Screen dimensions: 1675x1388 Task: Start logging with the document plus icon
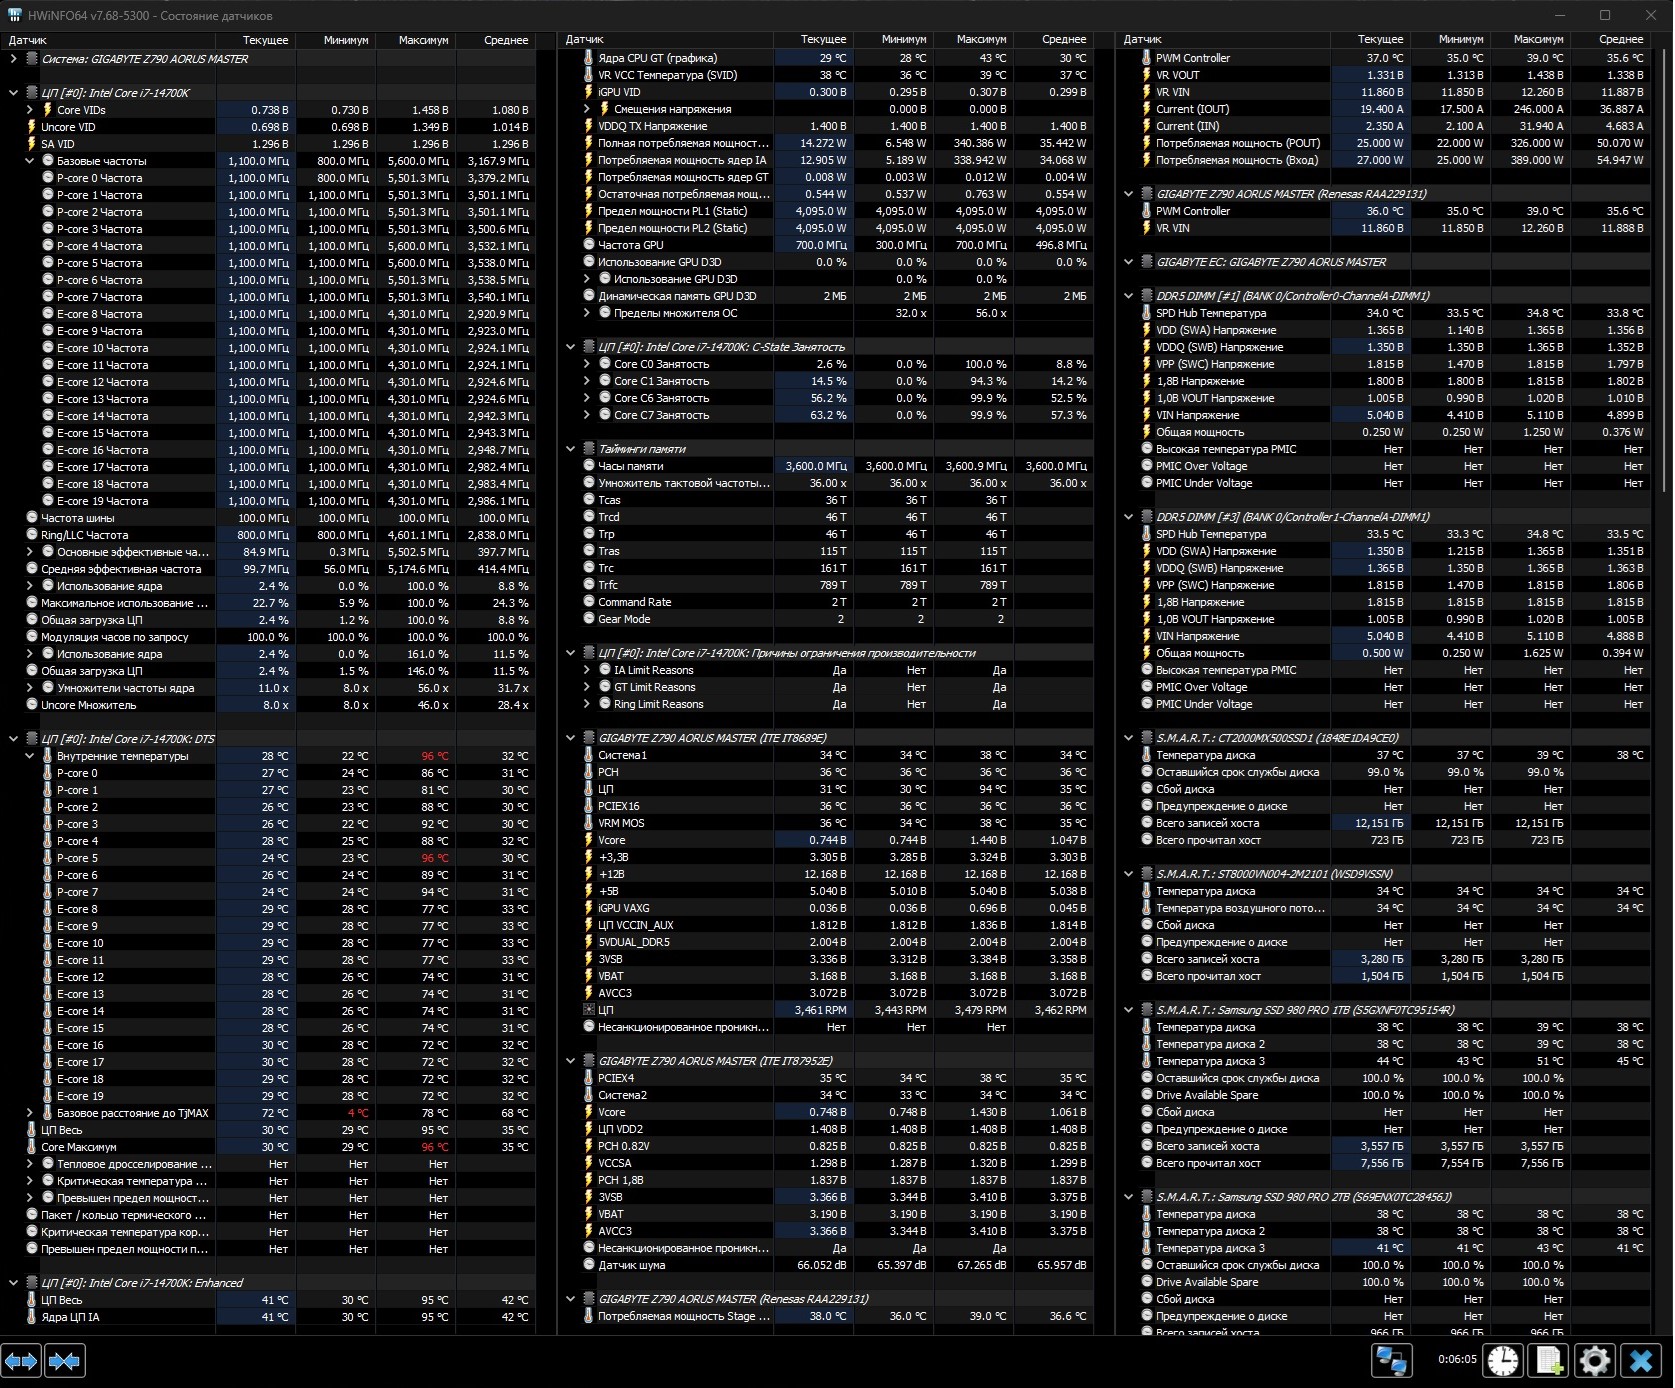(x=1549, y=1361)
